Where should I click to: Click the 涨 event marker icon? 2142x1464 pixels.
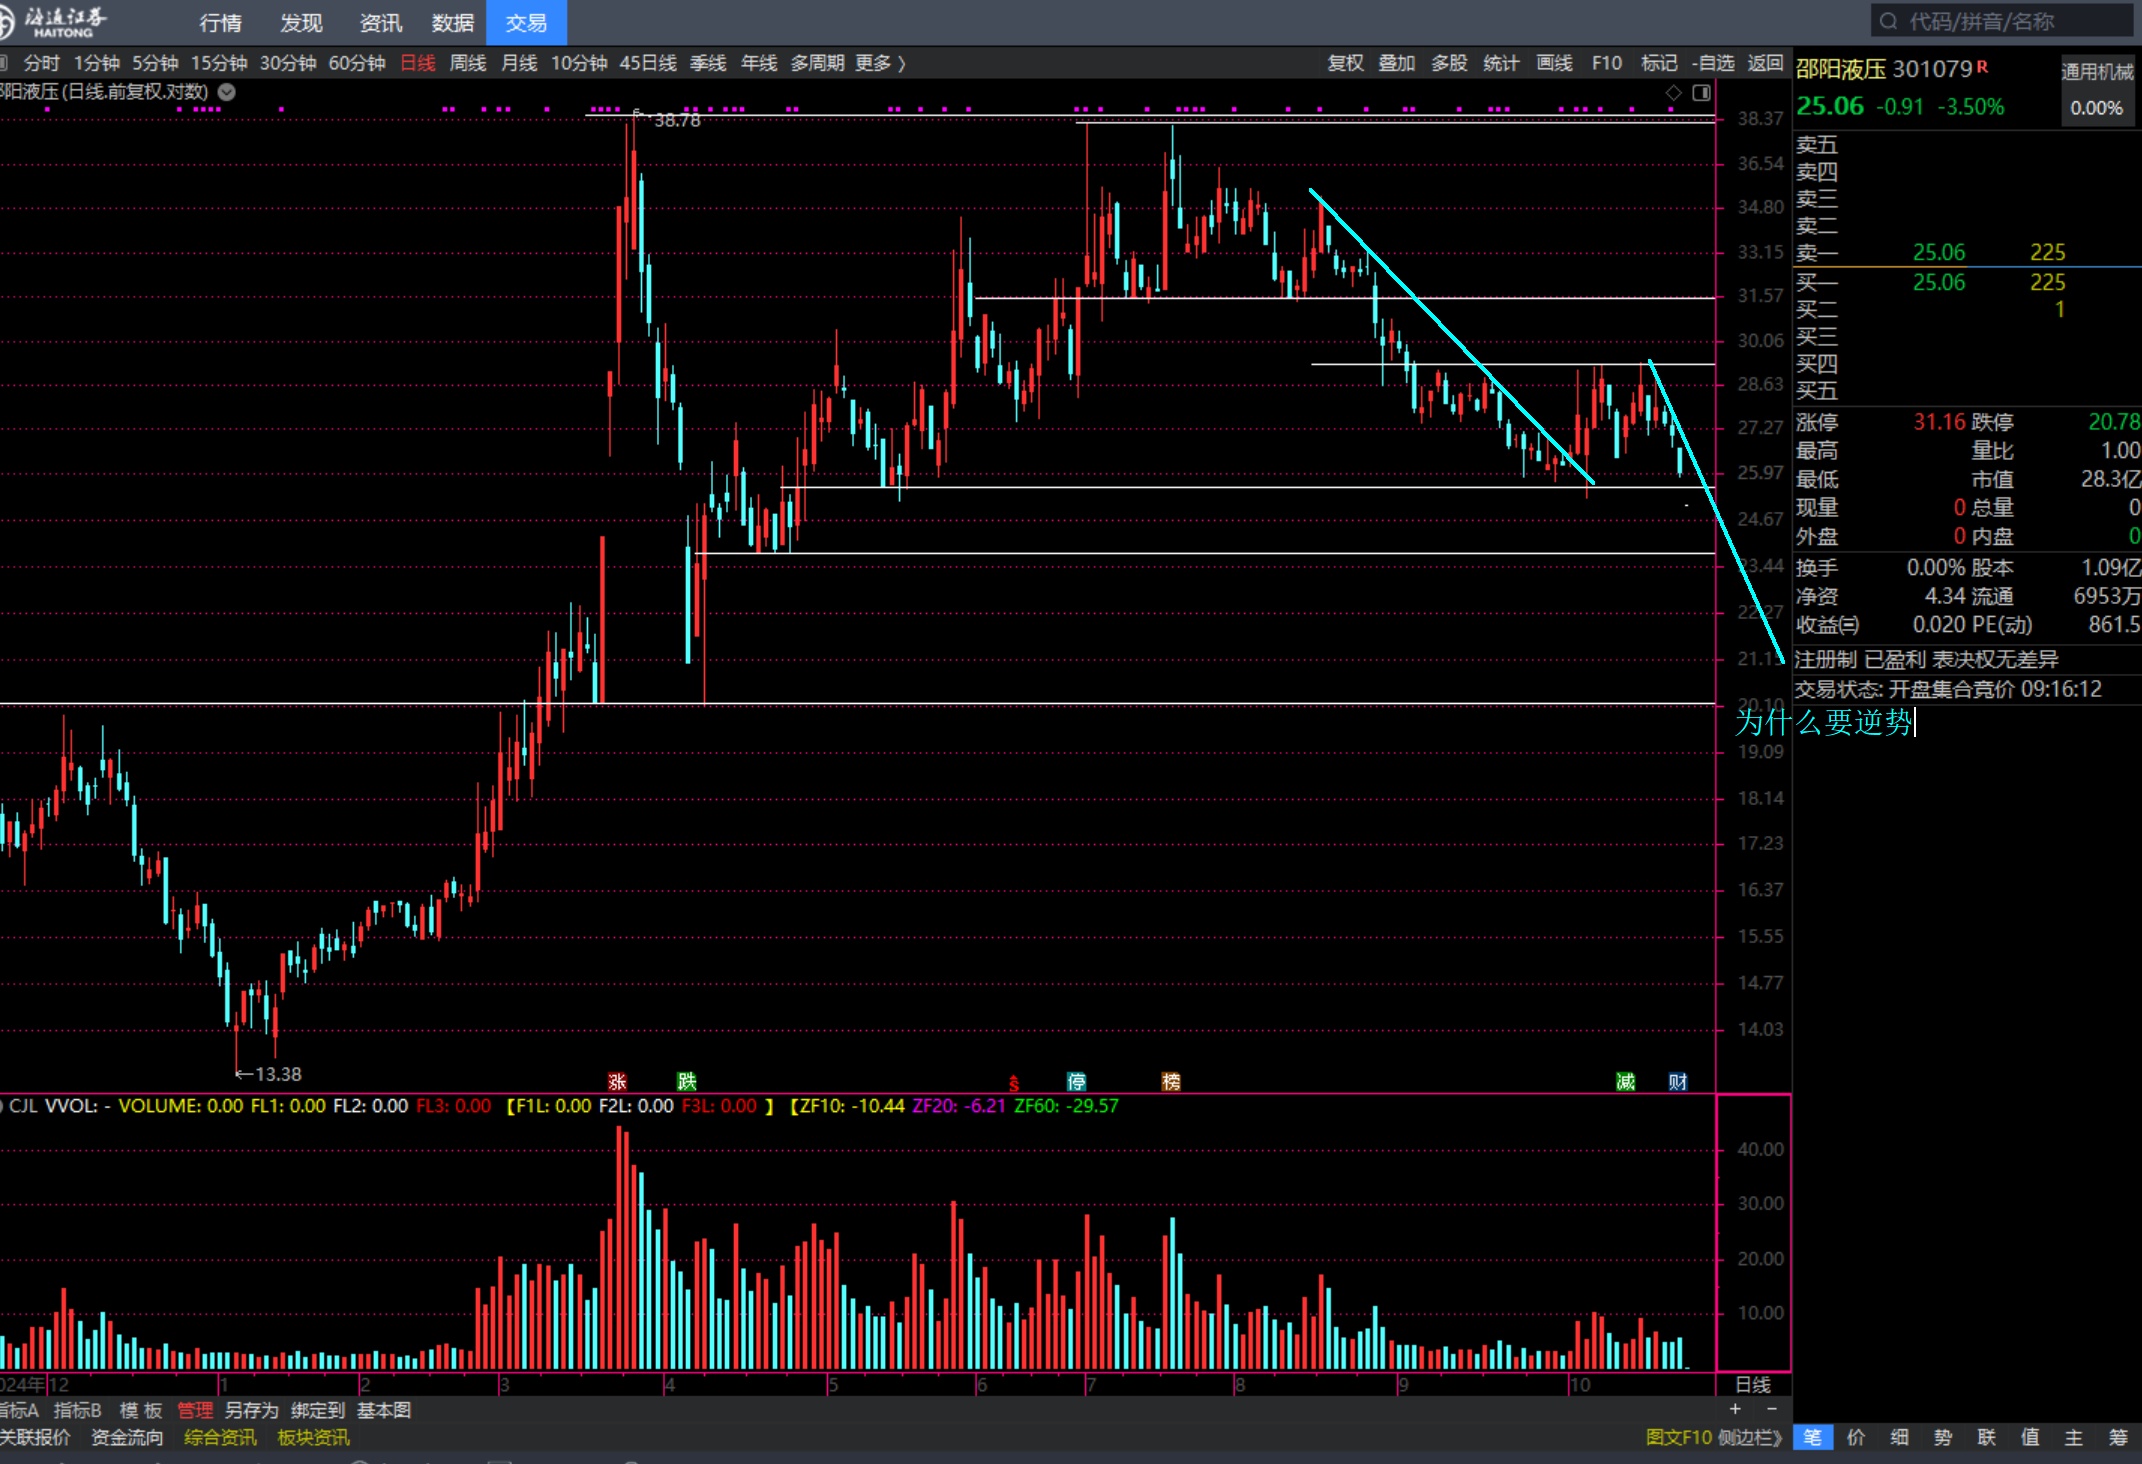617,1081
